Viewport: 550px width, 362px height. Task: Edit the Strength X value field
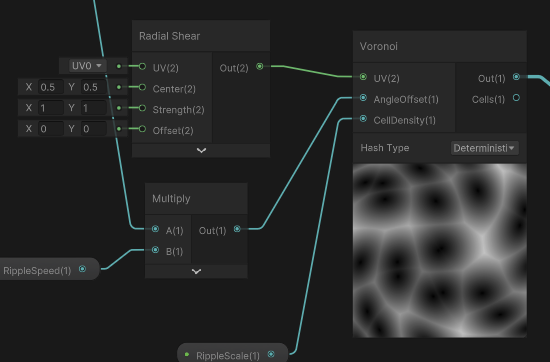[51, 108]
